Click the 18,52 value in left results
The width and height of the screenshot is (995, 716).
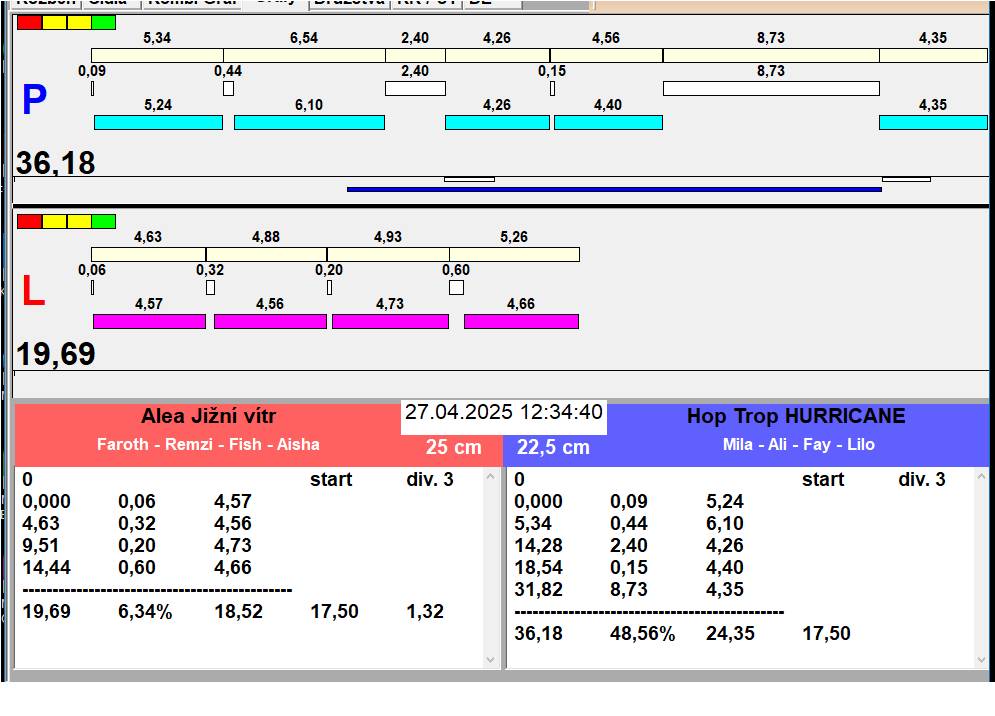pos(239,611)
